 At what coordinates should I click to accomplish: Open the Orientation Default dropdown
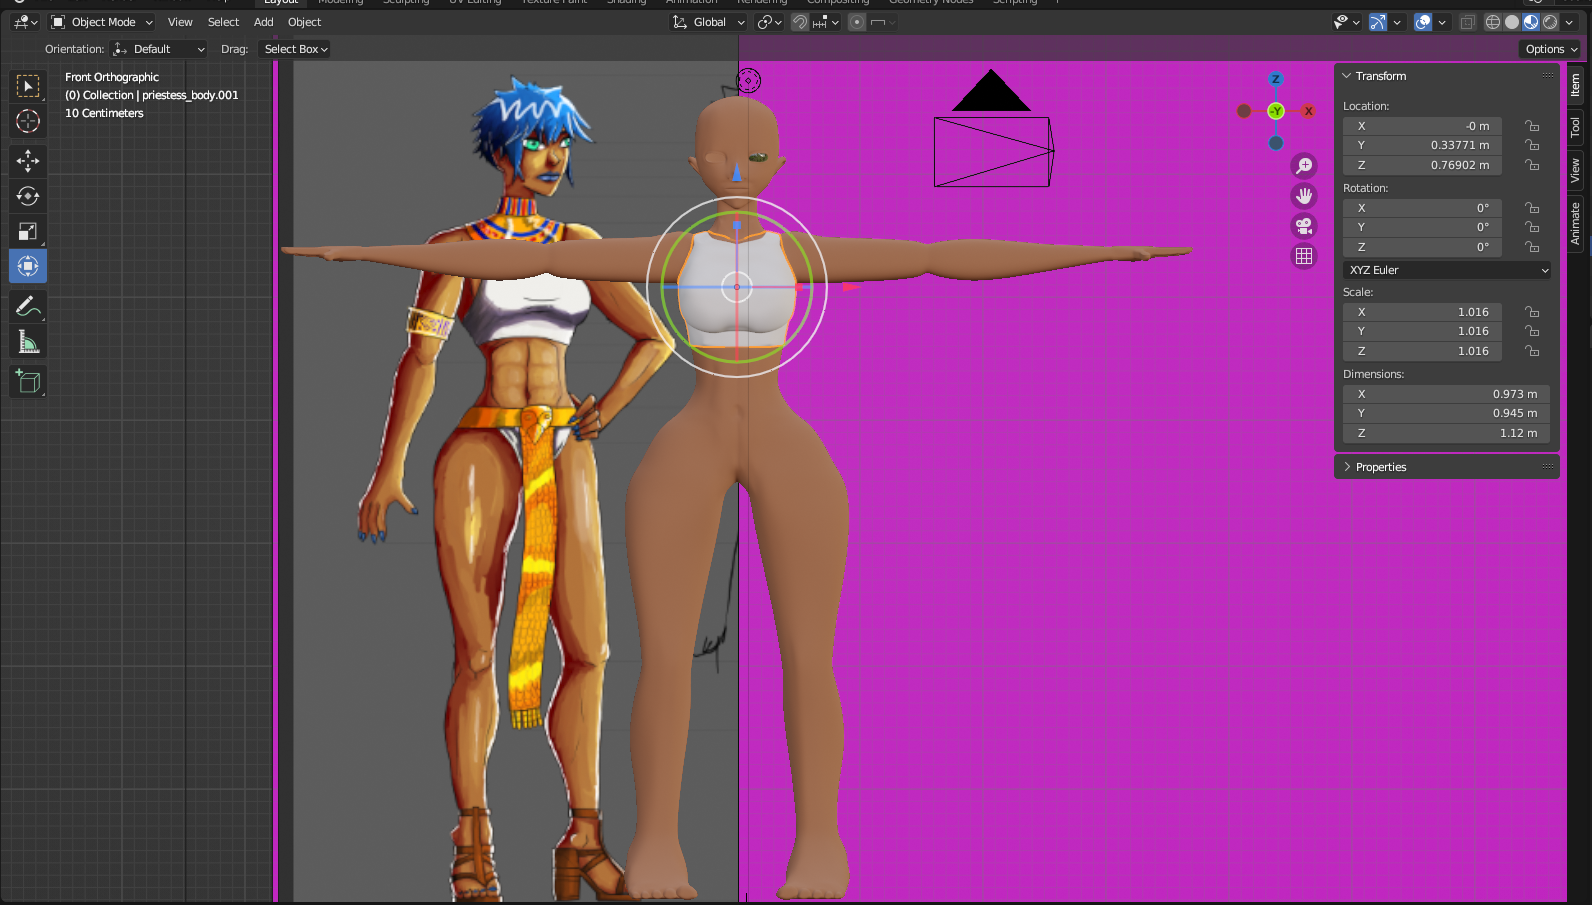[159, 49]
